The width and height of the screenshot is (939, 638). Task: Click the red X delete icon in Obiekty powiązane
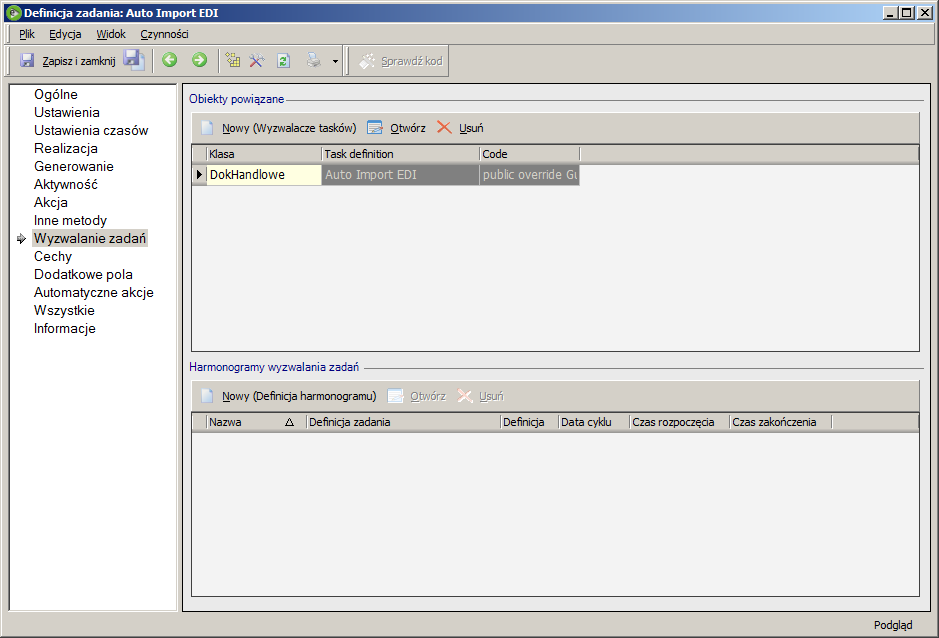[444, 128]
